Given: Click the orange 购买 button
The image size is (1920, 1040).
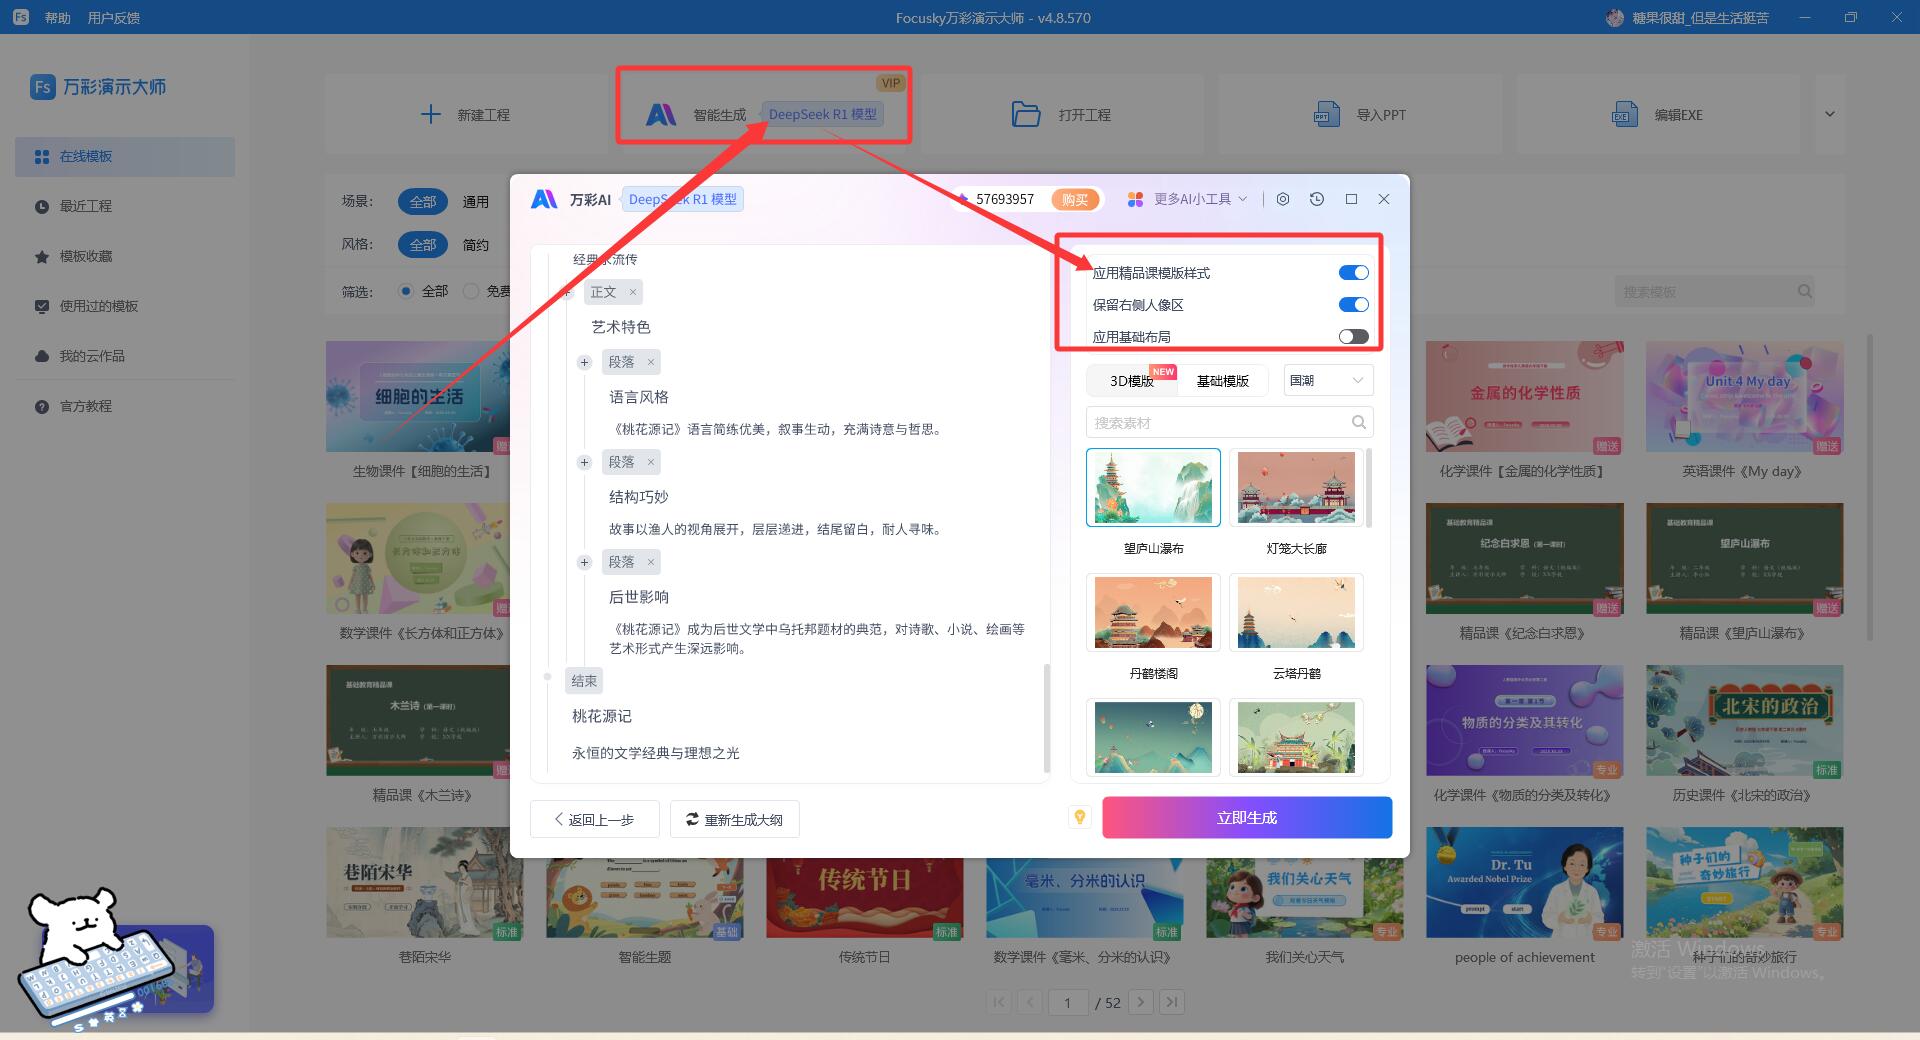Looking at the screenshot, I should 1075,199.
